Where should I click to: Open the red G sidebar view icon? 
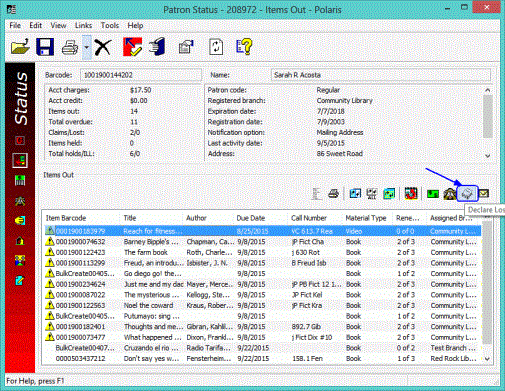click(20, 140)
